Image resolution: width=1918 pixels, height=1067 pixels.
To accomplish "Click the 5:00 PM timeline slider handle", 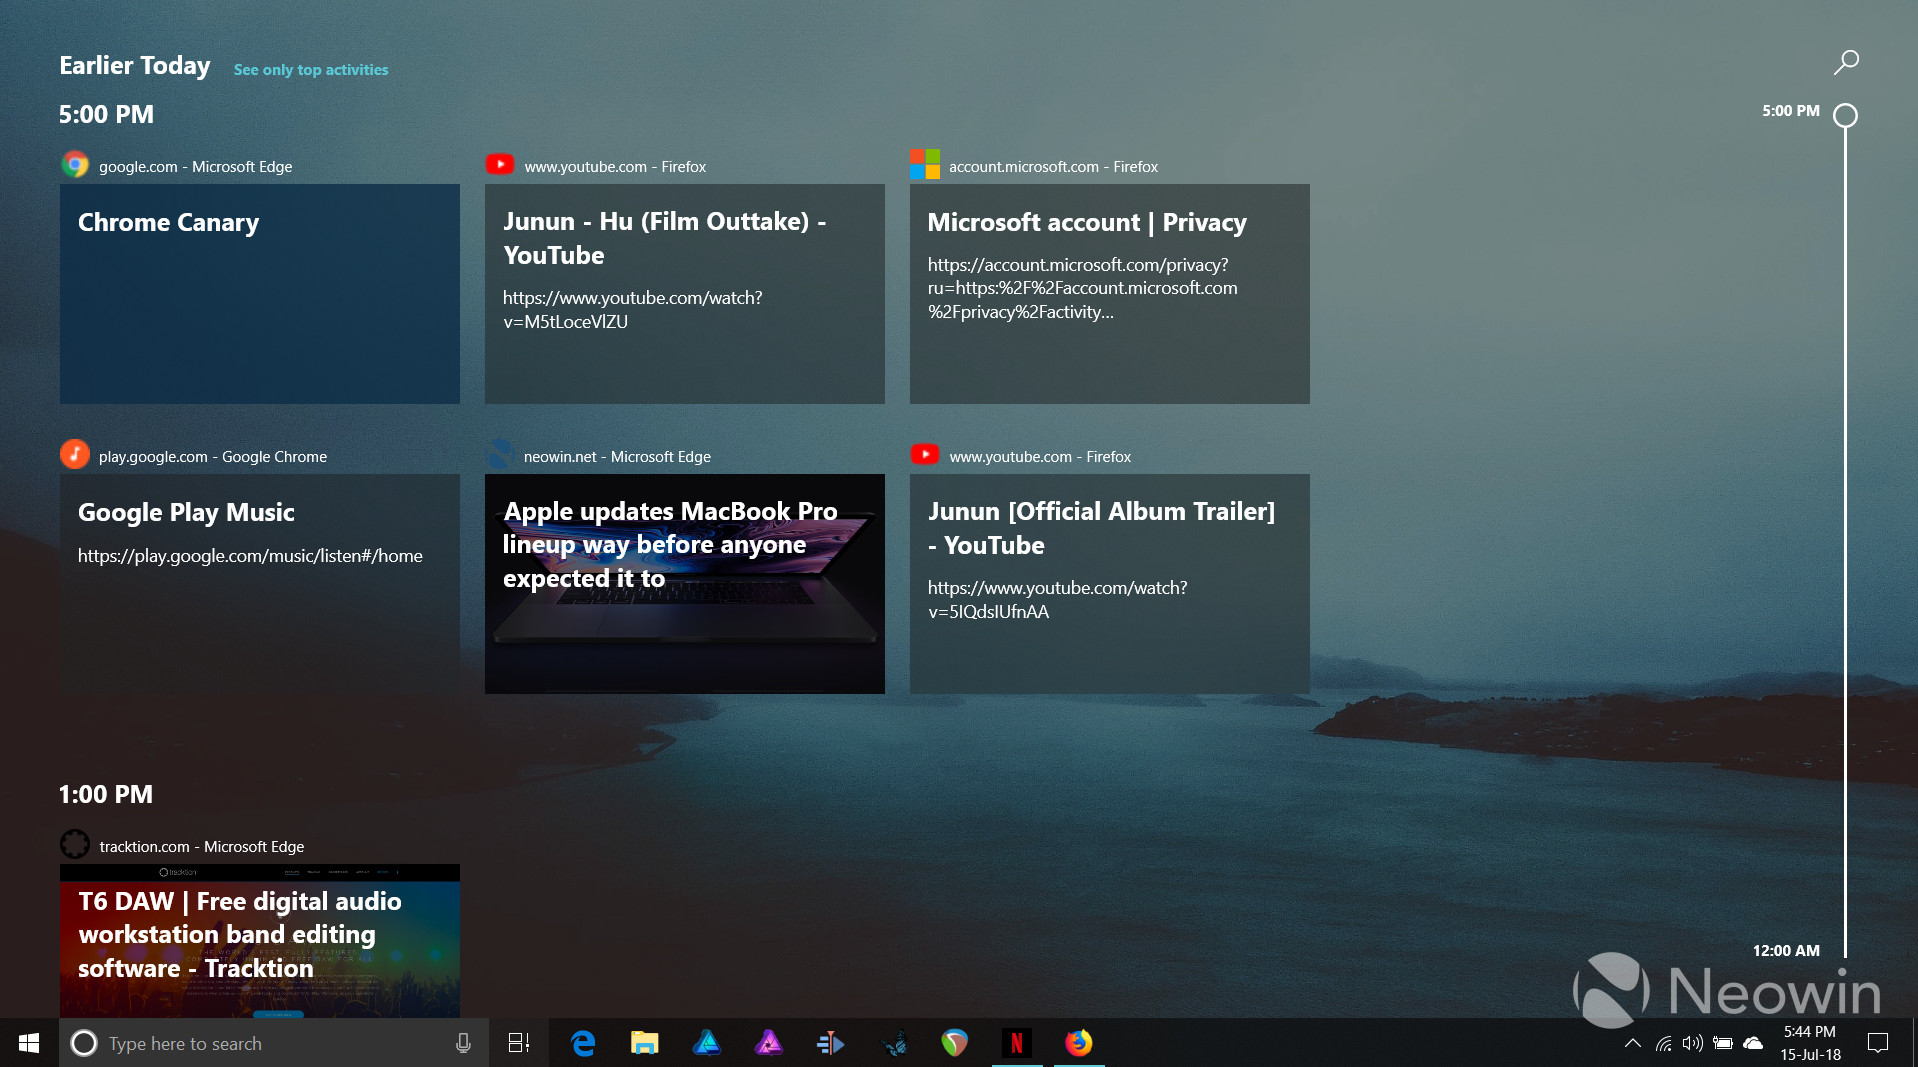I will (1845, 116).
